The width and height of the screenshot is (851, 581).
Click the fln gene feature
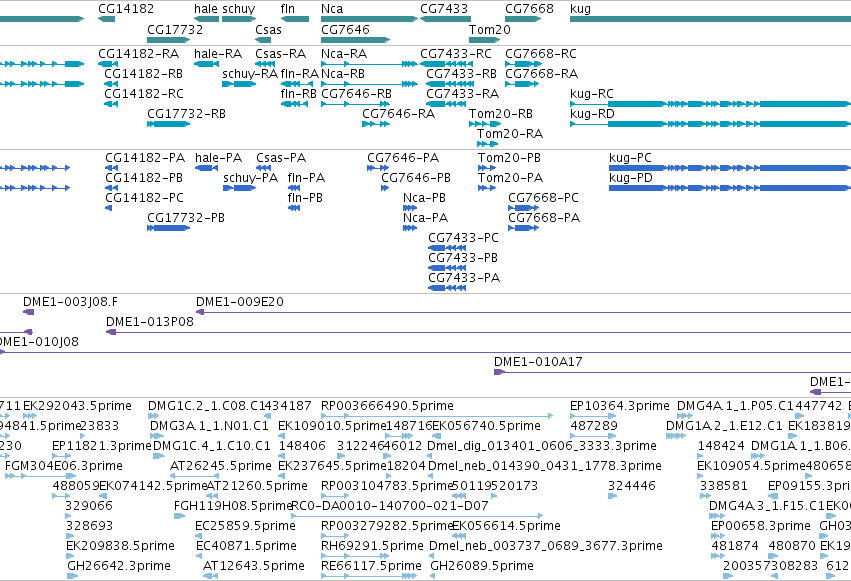pyautogui.click(x=295, y=19)
